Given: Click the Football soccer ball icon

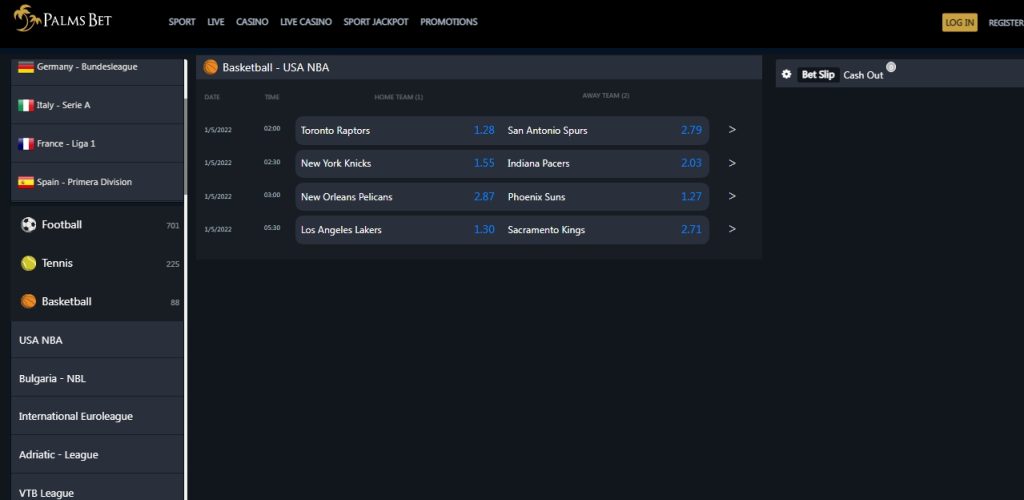Looking at the screenshot, I should coord(29,225).
